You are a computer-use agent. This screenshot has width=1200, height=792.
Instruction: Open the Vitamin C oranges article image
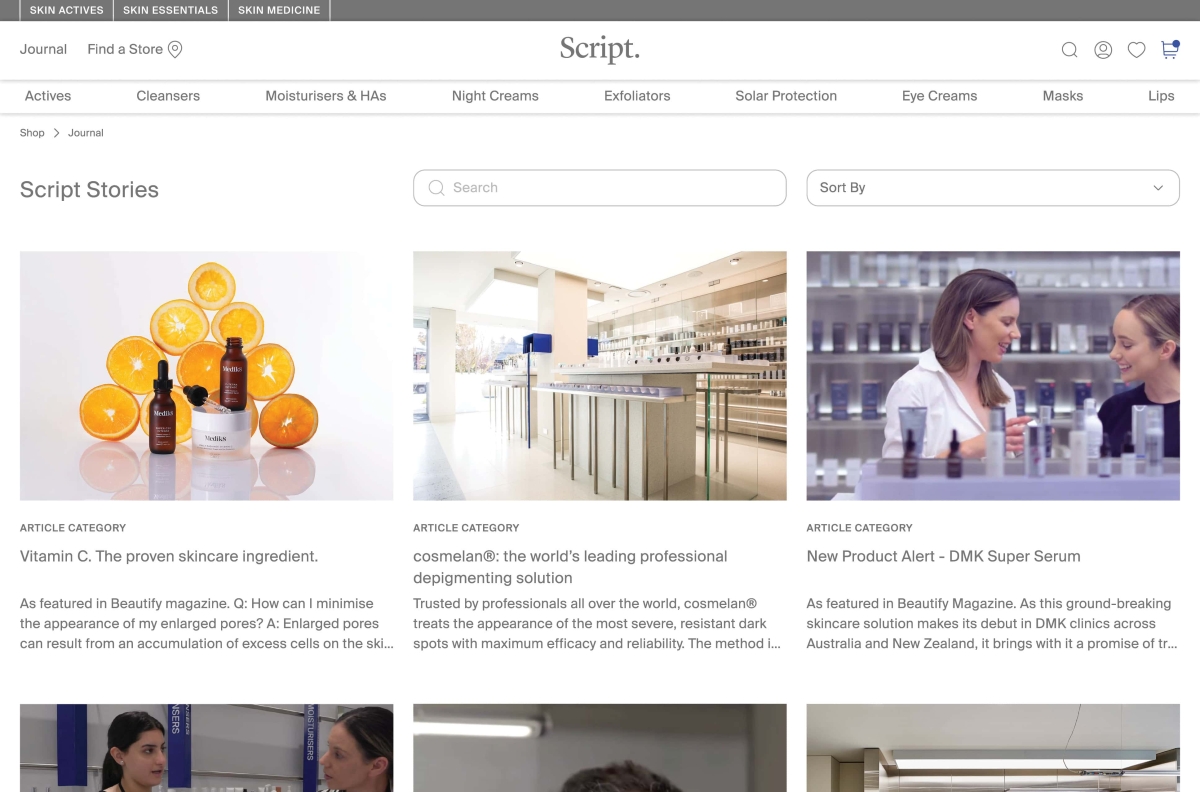pos(206,376)
